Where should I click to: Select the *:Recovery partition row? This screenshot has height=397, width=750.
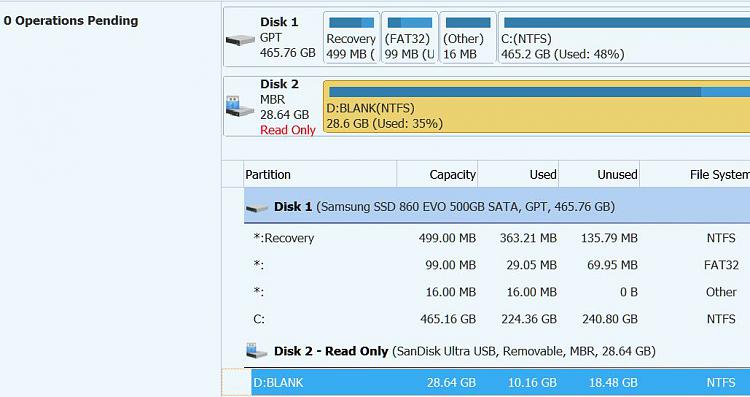click(x=497, y=238)
